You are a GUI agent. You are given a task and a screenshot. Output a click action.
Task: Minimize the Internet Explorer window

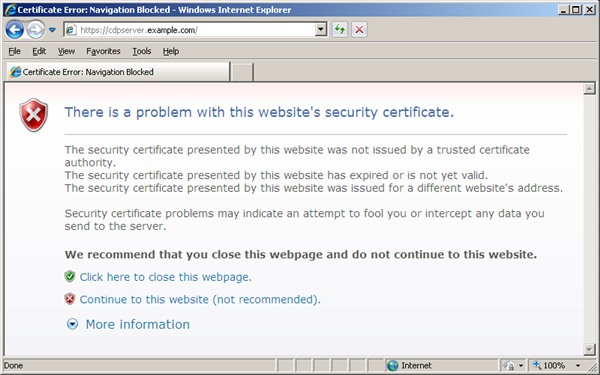(563, 10)
